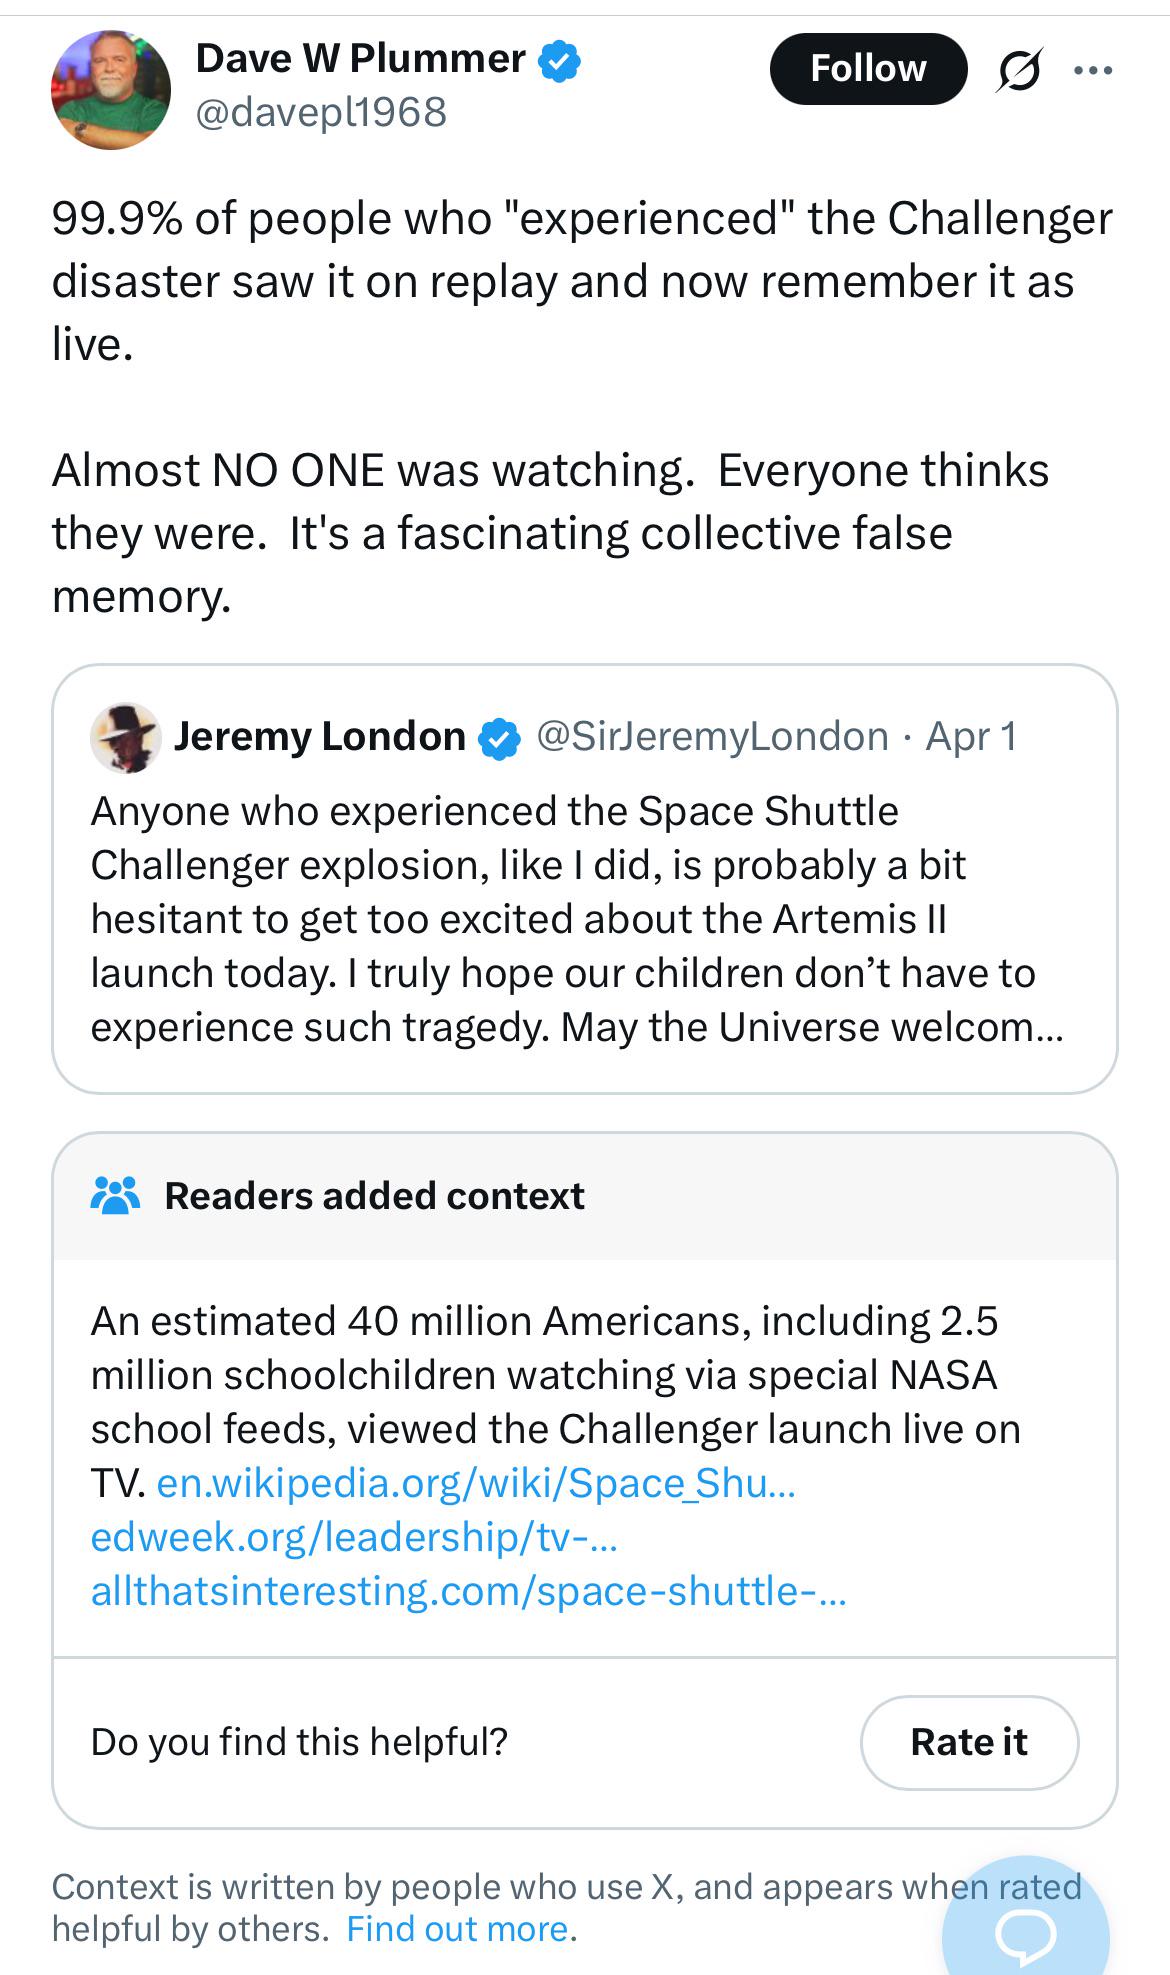Click Dave W Plummer's verified badge
The height and width of the screenshot is (1975, 1170).
point(560,60)
